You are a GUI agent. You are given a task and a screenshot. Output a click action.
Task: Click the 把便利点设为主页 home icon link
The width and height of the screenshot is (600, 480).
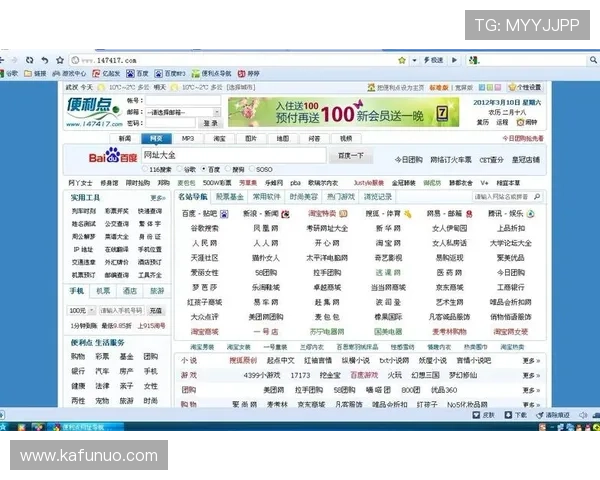396,87
